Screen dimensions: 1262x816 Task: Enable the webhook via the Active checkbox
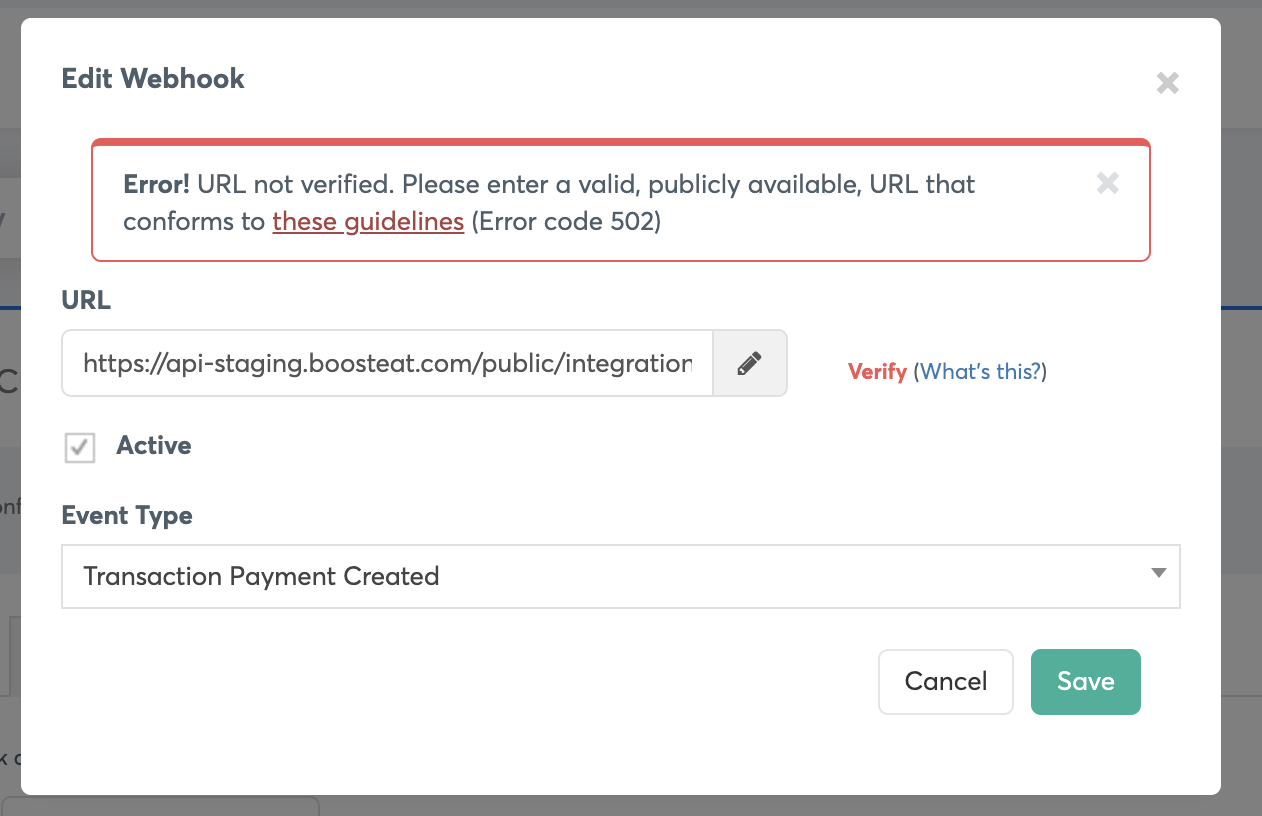click(x=79, y=448)
